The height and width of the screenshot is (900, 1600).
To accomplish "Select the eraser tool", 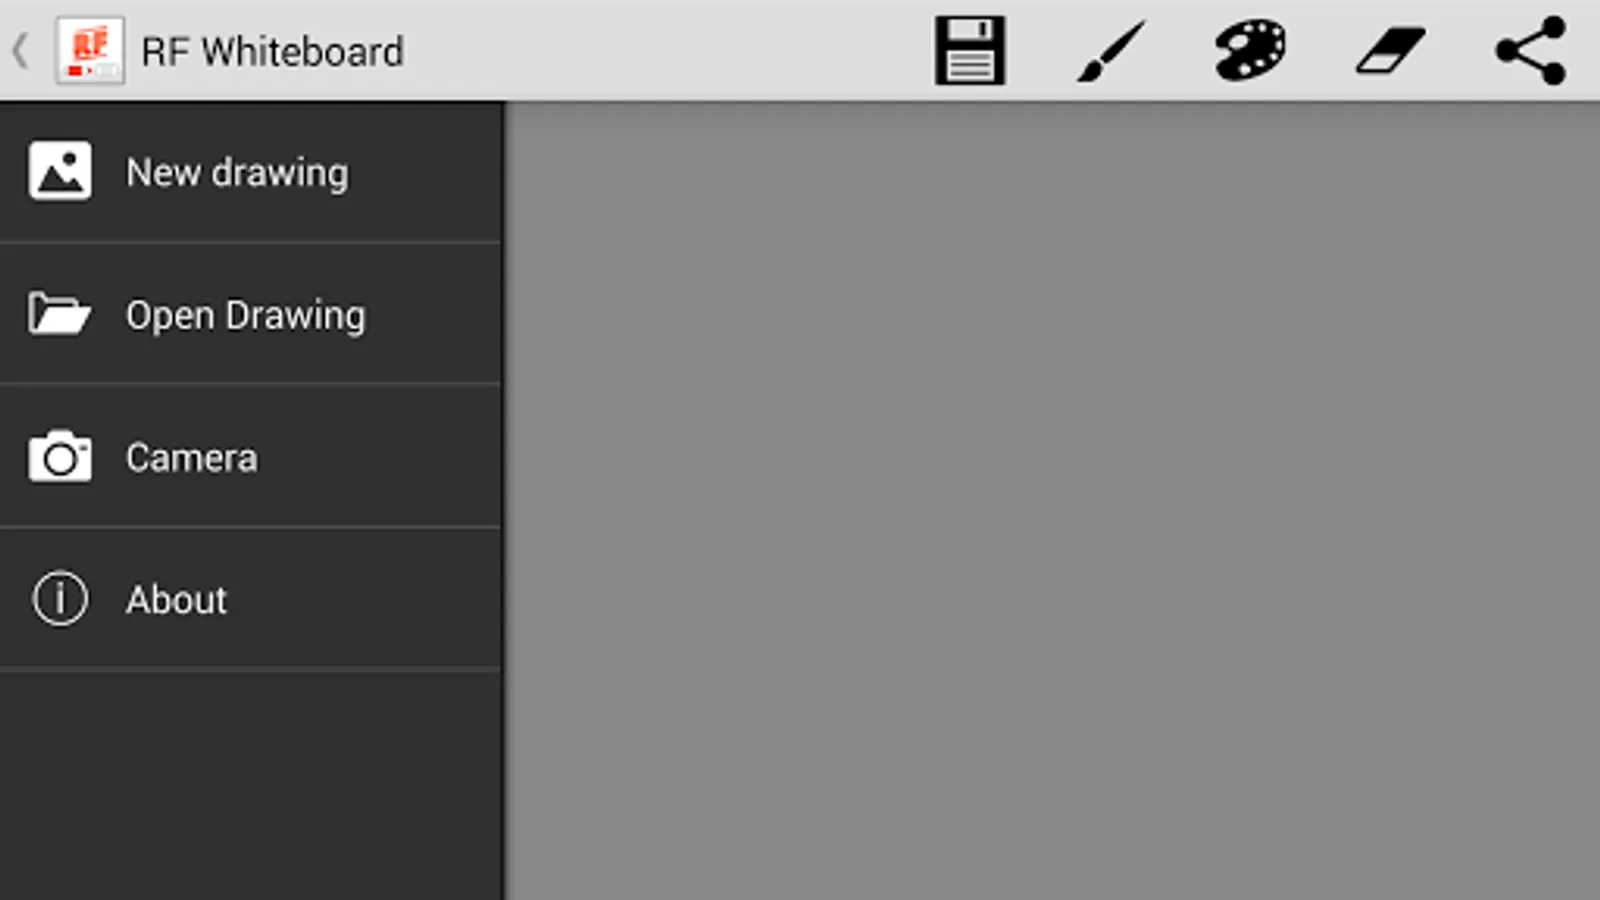I will [1390, 50].
